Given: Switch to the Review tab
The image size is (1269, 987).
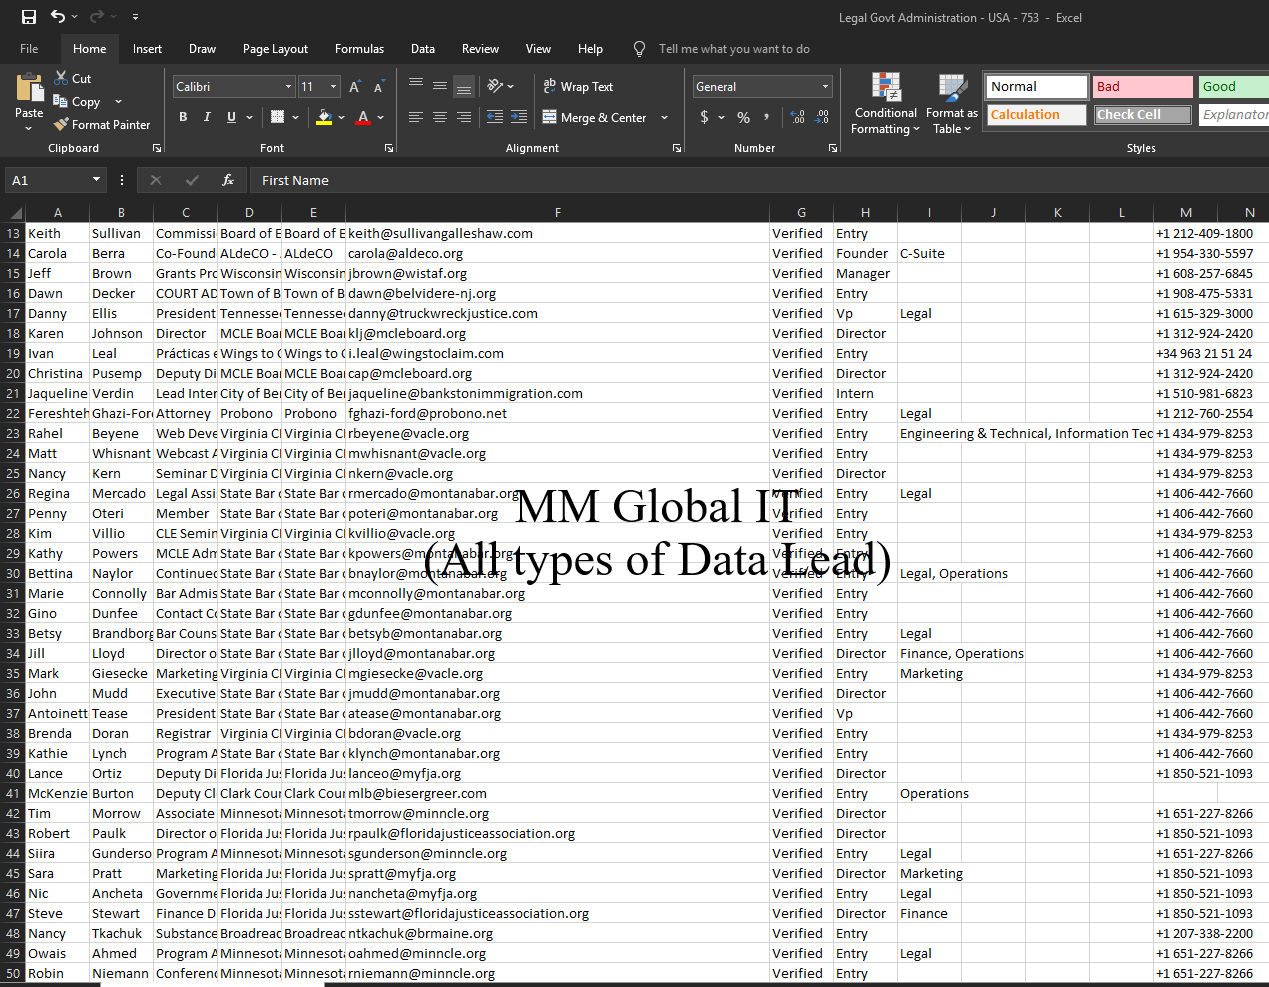Looking at the screenshot, I should click(x=480, y=48).
